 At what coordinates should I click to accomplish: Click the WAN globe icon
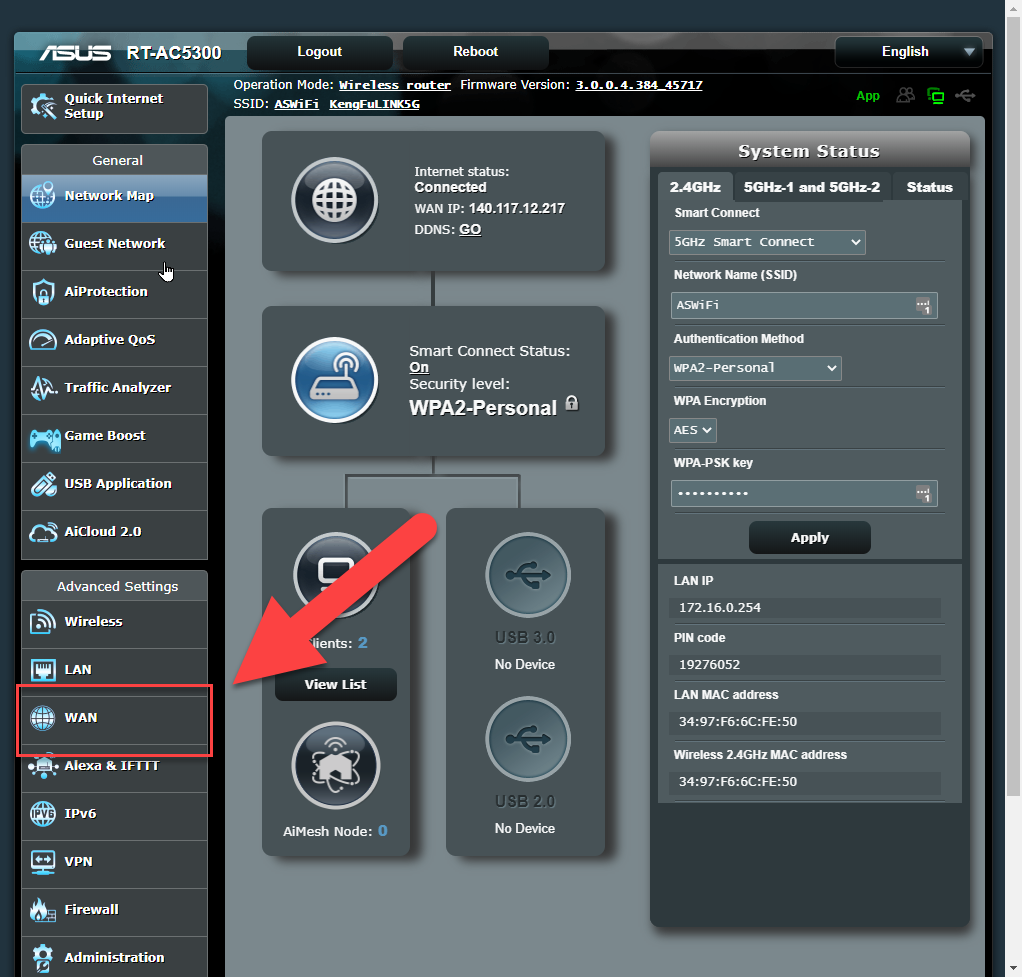point(43,718)
